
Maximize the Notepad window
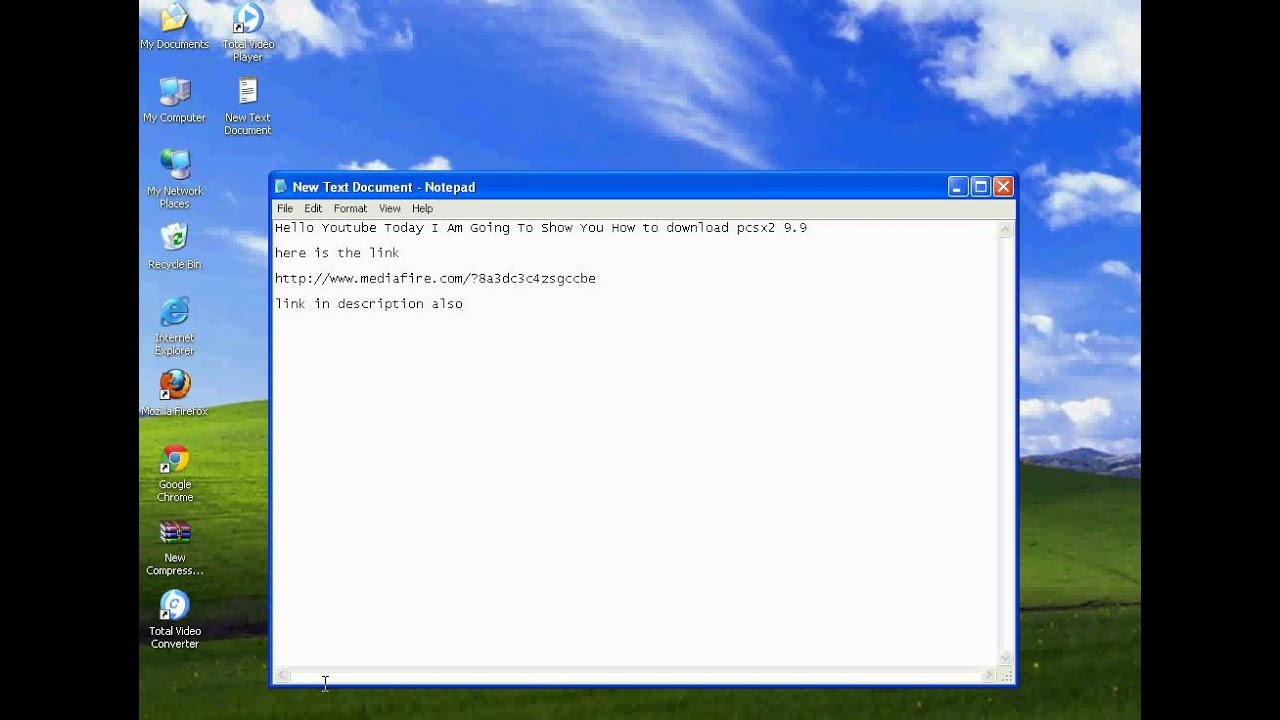[x=981, y=187]
